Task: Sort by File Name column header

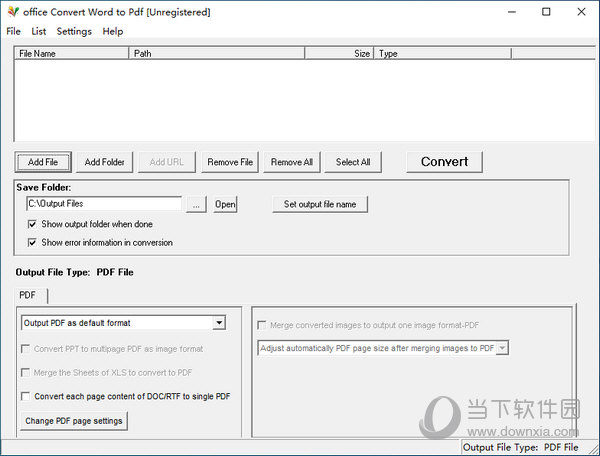Action: point(72,54)
